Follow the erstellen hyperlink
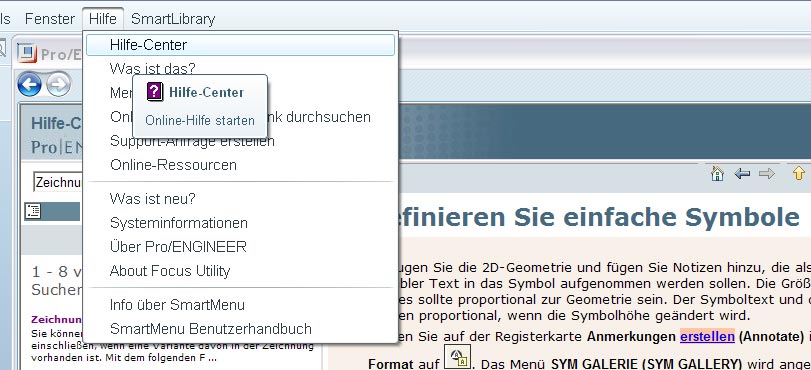Viewport: 811px width, 370px height. tap(707, 336)
